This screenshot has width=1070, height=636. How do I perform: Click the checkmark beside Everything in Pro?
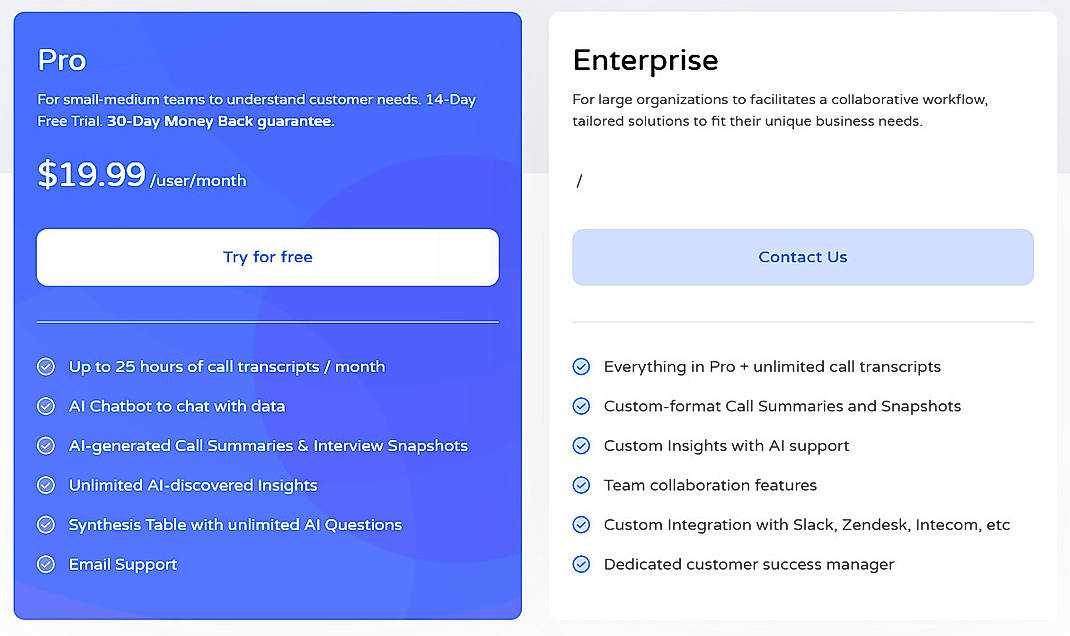pyautogui.click(x=582, y=367)
